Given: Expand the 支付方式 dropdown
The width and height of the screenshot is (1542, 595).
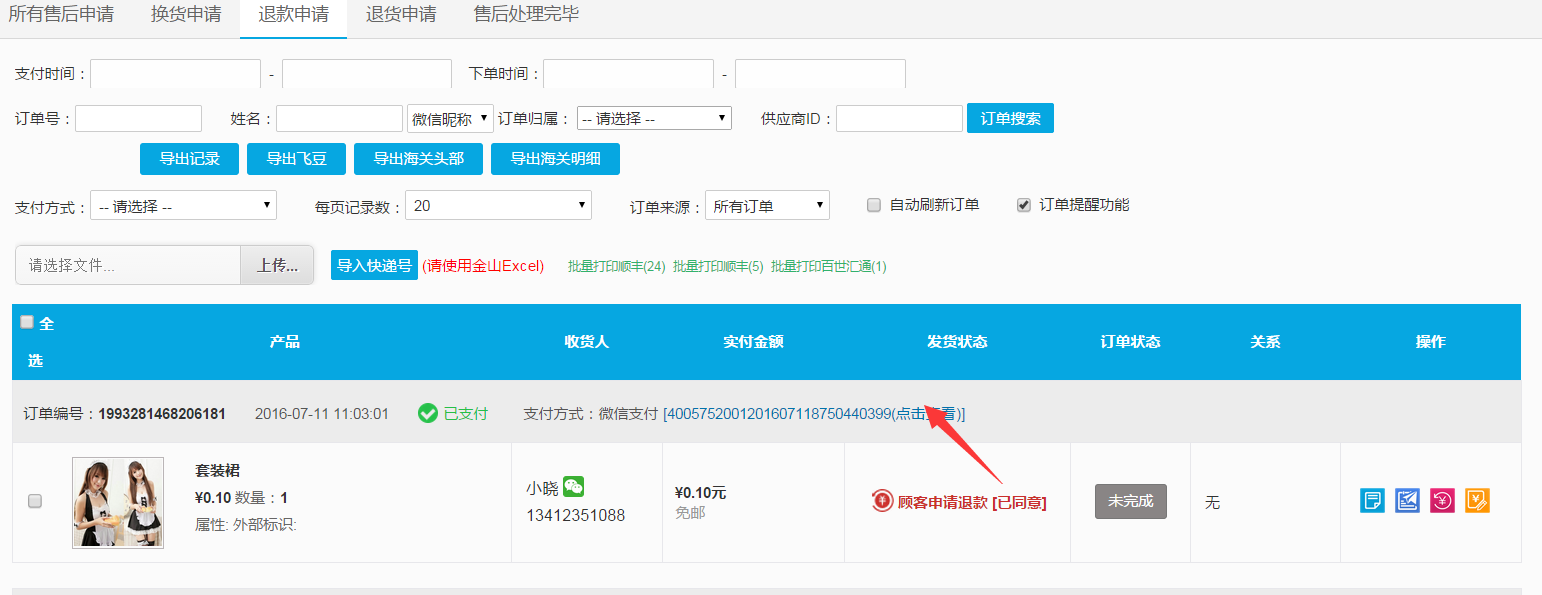Looking at the screenshot, I should click(183, 206).
